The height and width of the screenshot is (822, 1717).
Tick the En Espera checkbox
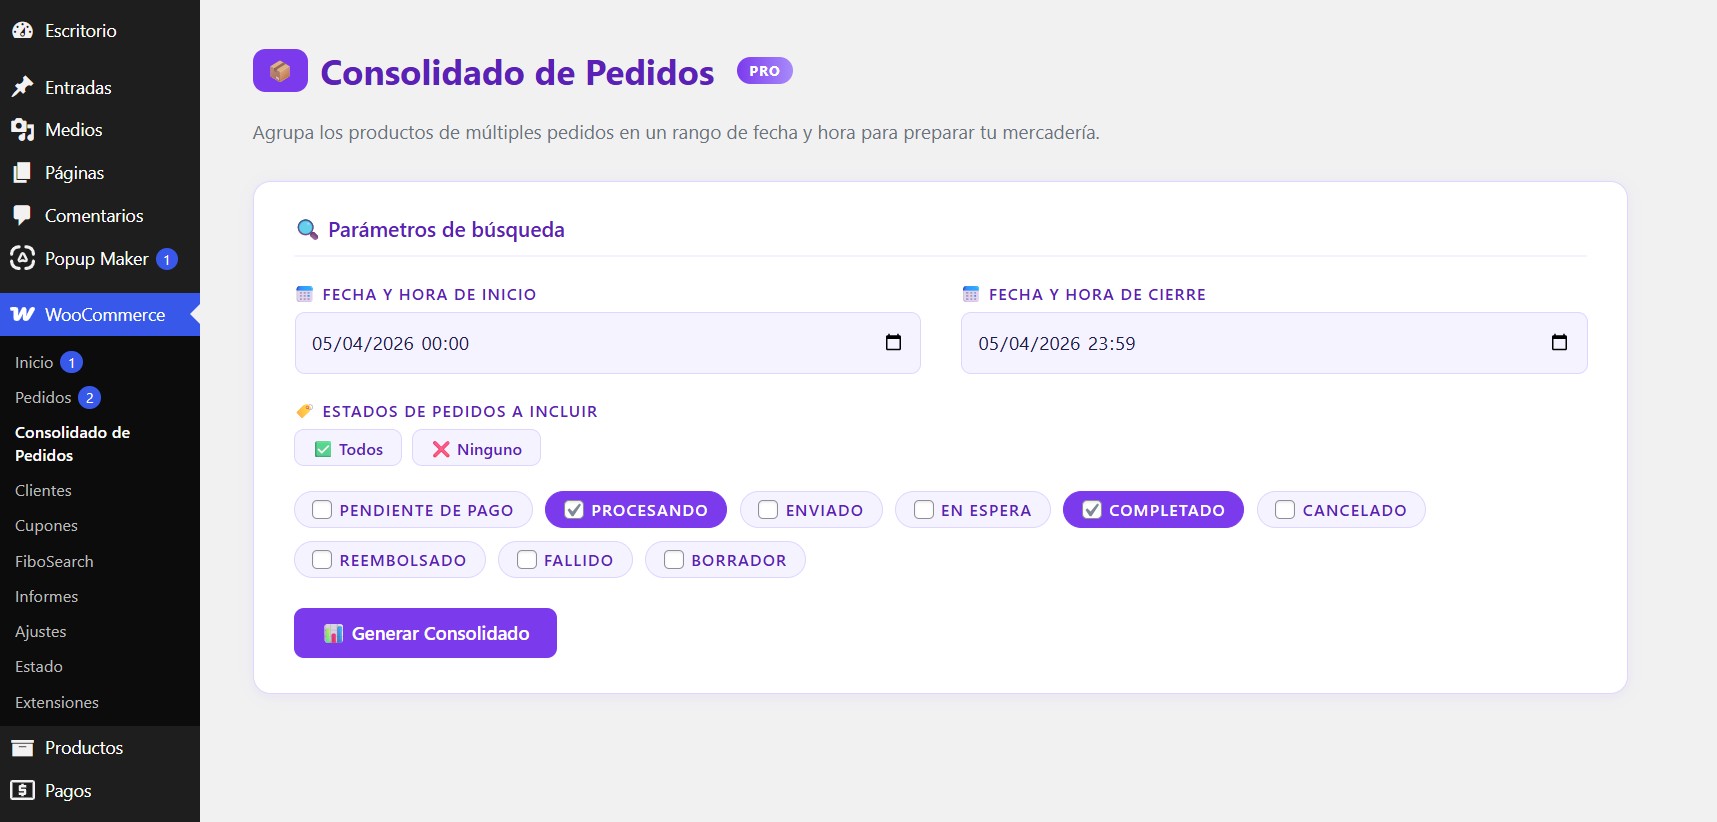click(924, 510)
